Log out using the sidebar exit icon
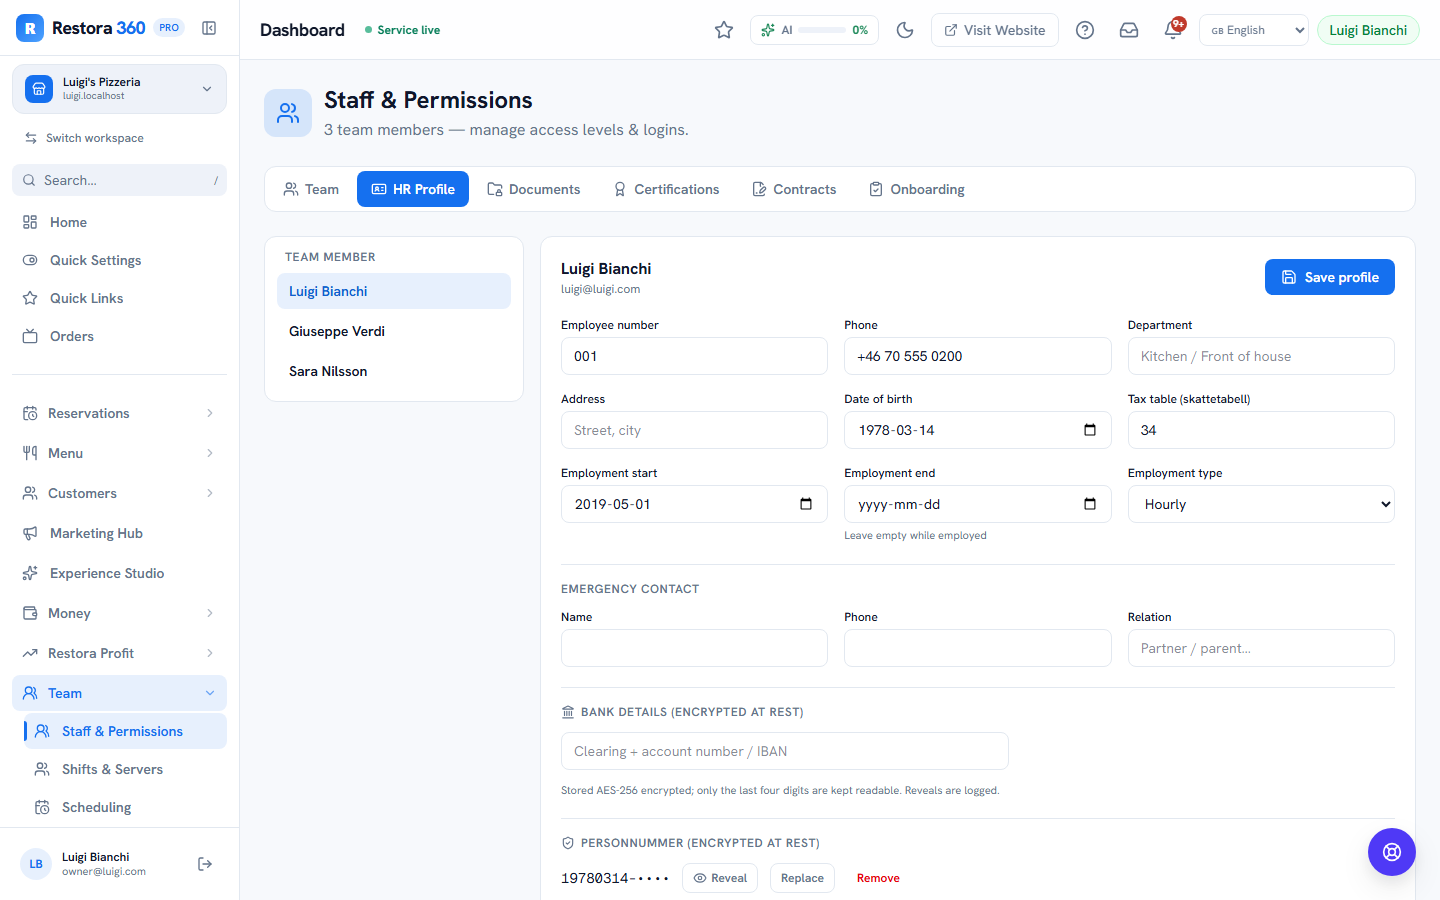1440x900 pixels. [205, 864]
